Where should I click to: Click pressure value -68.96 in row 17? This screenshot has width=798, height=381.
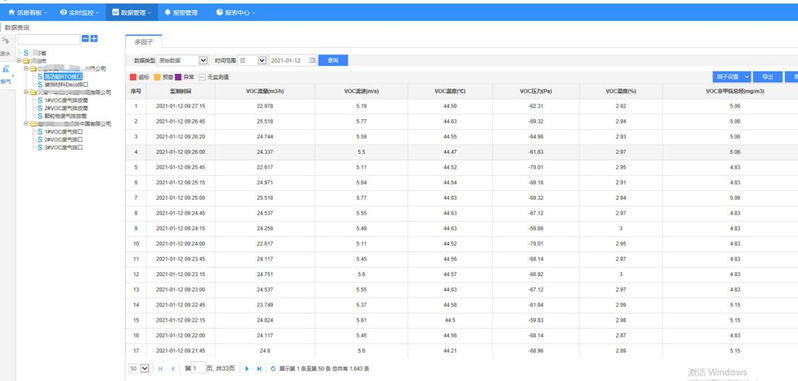click(536, 350)
